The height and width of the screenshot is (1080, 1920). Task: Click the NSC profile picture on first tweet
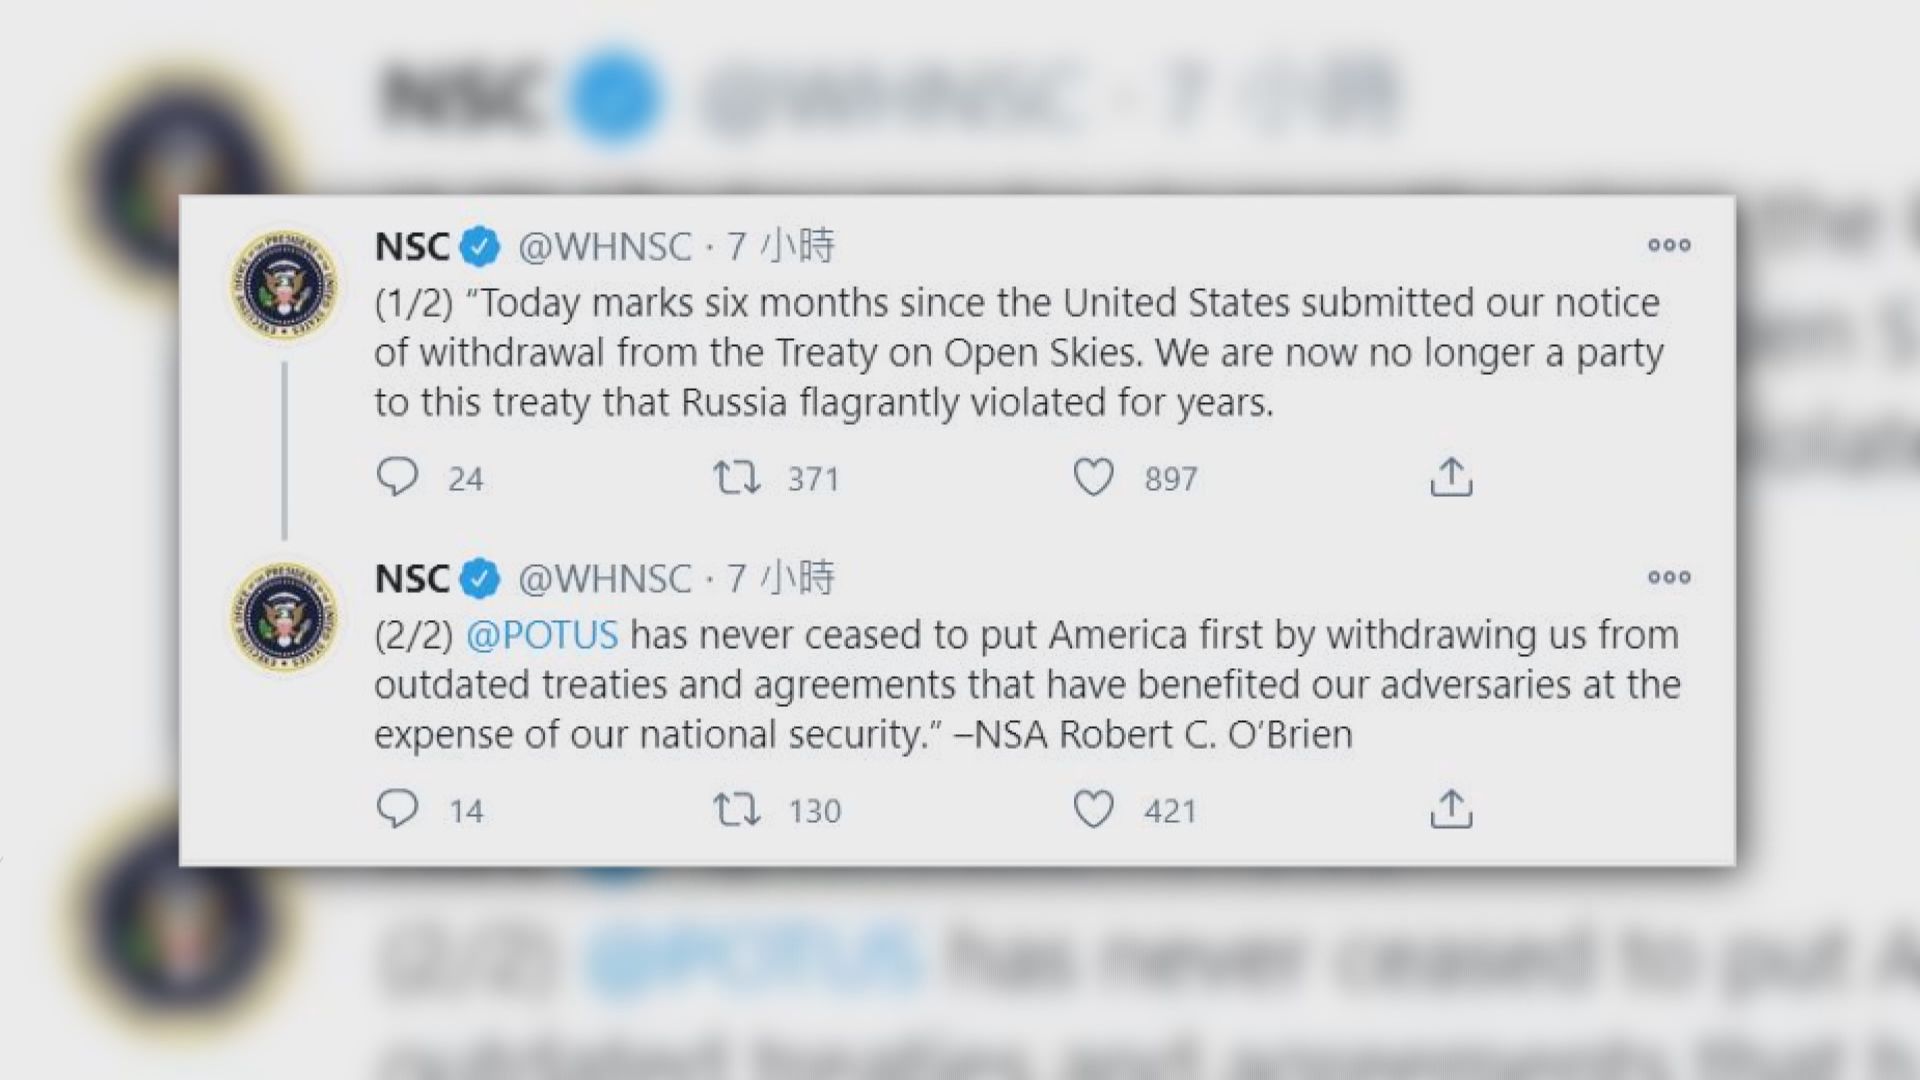click(284, 285)
